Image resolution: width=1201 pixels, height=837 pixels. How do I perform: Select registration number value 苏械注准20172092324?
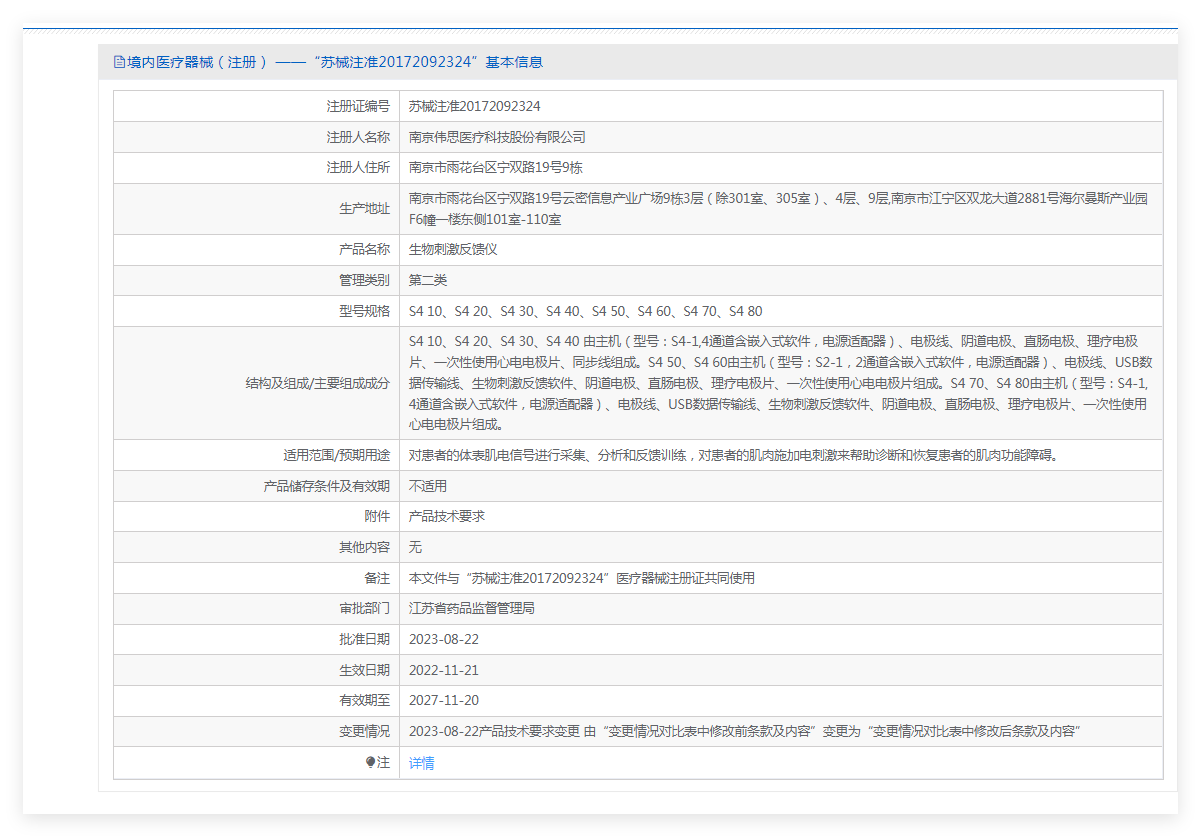[x=474, y=106]
